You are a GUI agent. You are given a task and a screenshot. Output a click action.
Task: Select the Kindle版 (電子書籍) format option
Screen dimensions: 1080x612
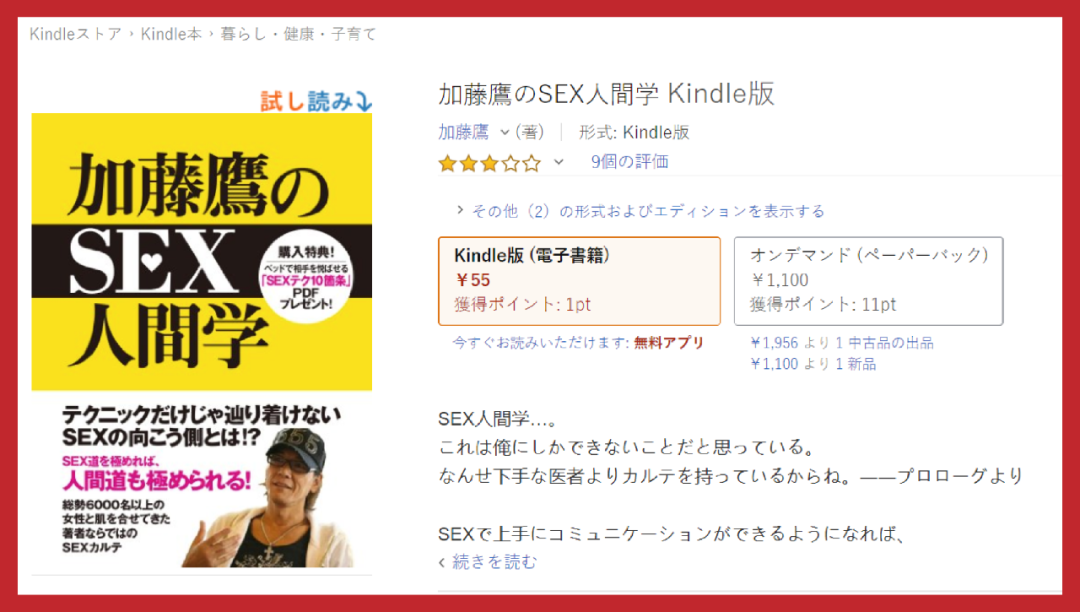pos(579,281)
